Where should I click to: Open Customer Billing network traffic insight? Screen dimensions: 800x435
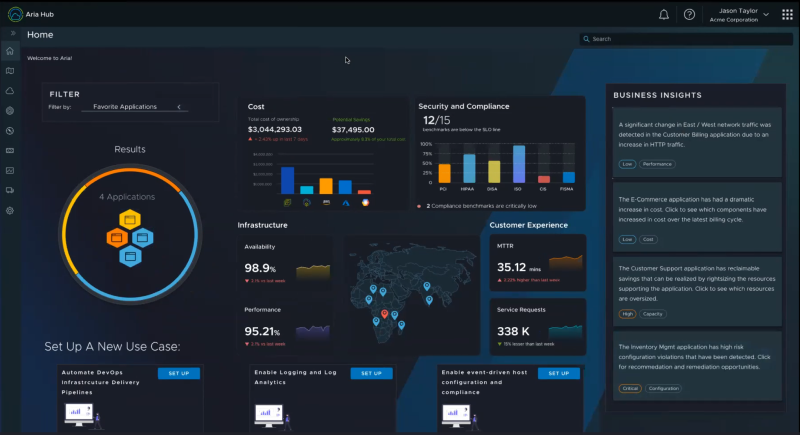[x=697, y=142]
